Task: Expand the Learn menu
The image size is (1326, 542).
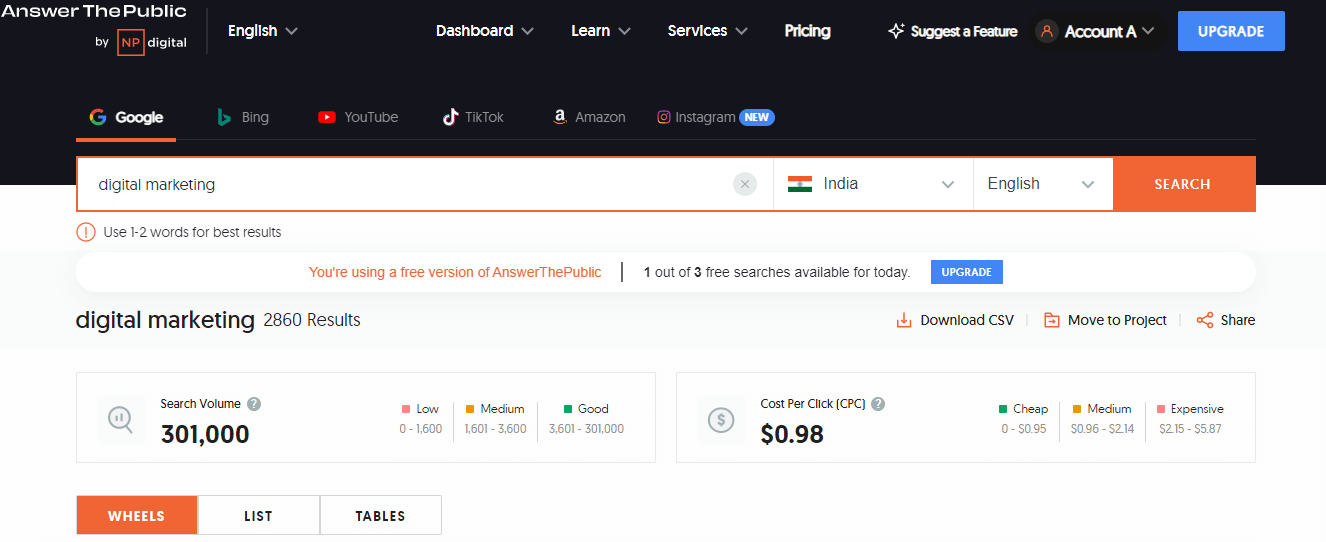Action: click(601, 31)
